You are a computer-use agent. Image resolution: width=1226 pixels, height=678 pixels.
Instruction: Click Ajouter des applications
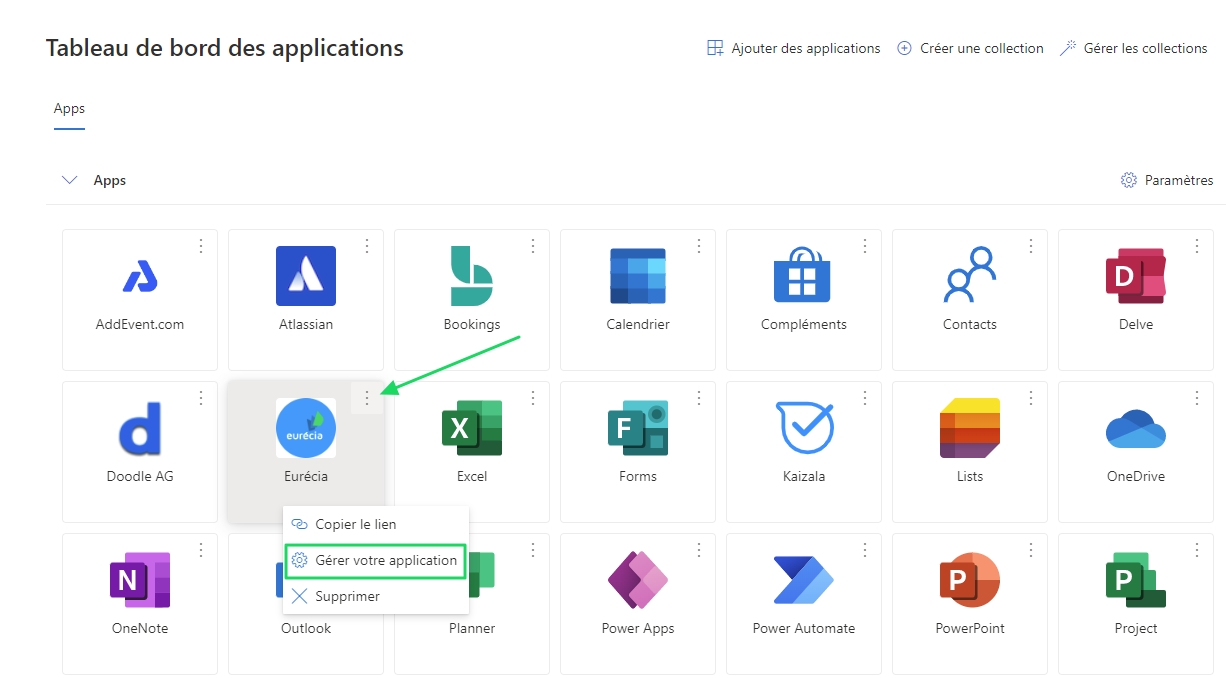(794, 48)
